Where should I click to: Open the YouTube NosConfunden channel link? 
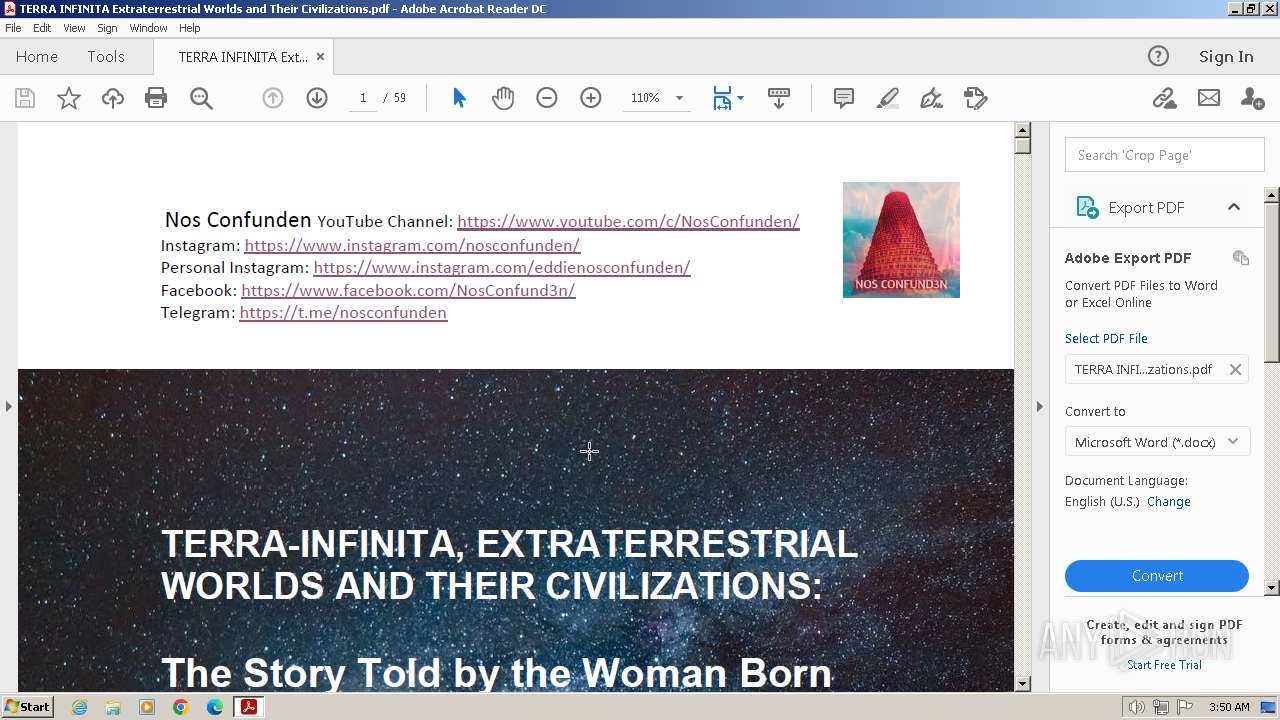(x=628, y=222)
